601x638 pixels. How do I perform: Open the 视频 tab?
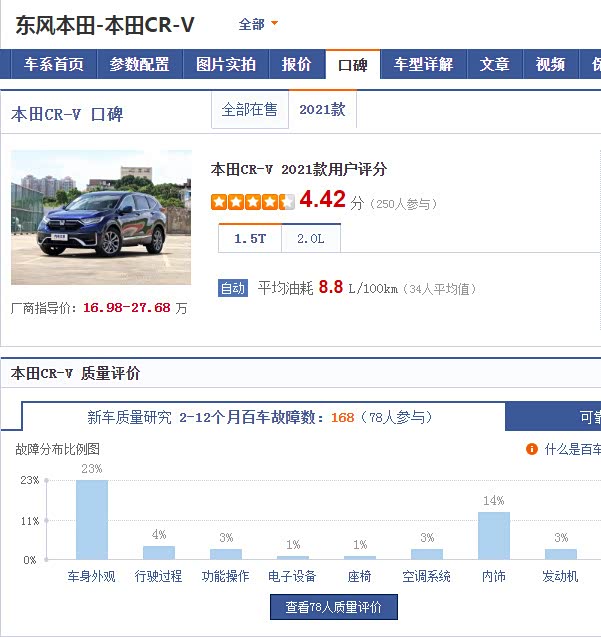(551, 64)
